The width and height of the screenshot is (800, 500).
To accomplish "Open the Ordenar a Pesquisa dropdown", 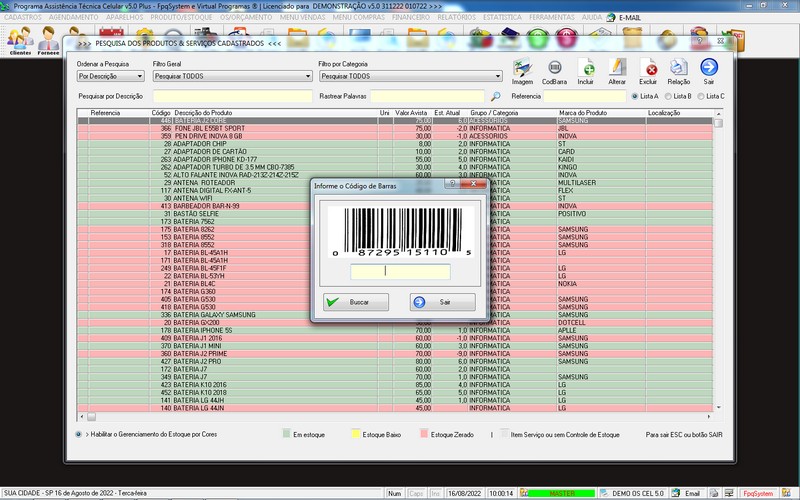I will (x=110, y=76).
